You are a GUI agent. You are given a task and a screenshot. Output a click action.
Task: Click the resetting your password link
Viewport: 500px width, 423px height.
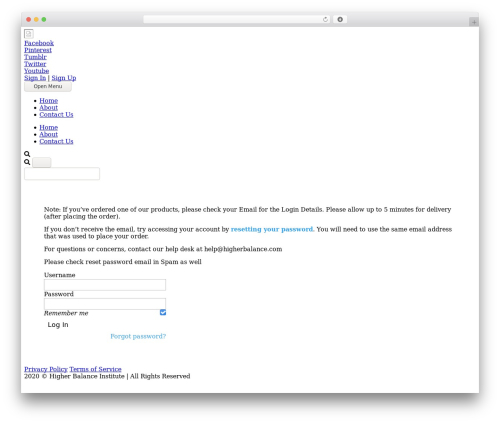272,229
